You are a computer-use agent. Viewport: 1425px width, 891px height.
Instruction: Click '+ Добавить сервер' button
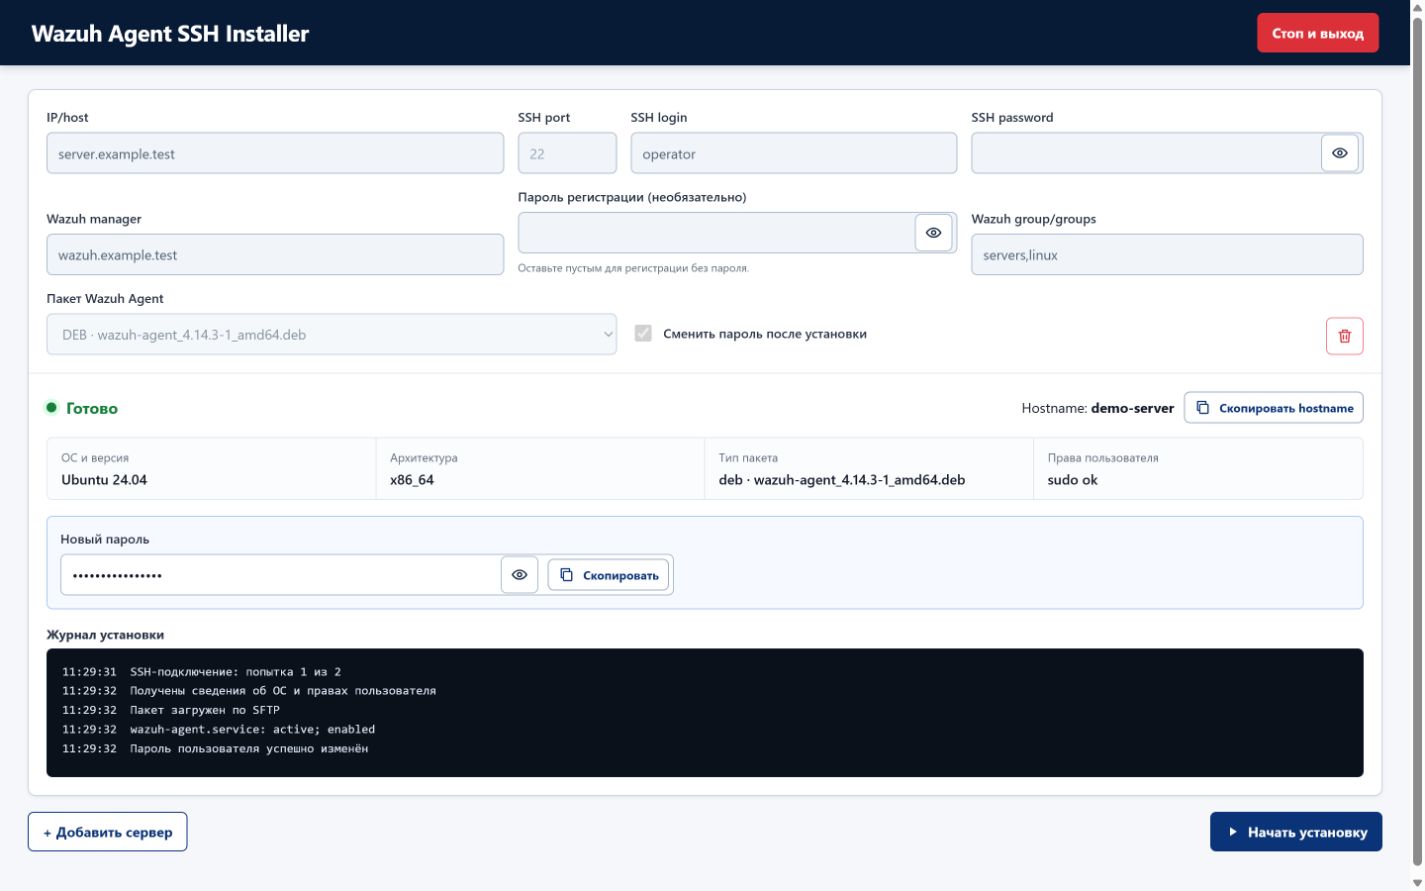[x=107, y=832]
